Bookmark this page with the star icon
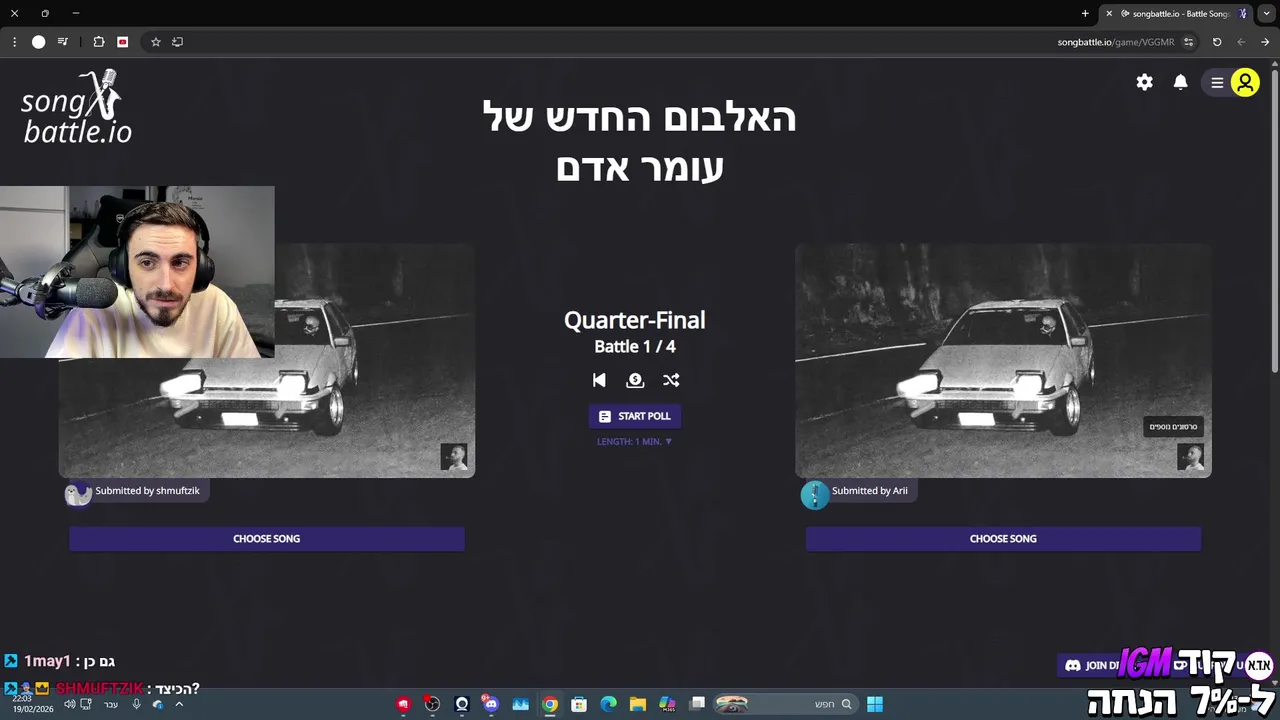This screenshot has height=720, width=1280. coord(156,42)
